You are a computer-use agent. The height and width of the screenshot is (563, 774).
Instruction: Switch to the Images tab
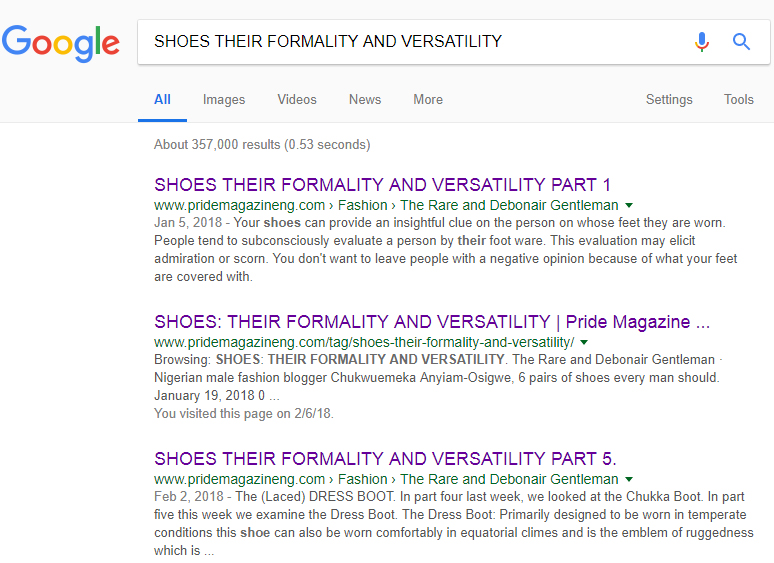(x=224, y=99)
